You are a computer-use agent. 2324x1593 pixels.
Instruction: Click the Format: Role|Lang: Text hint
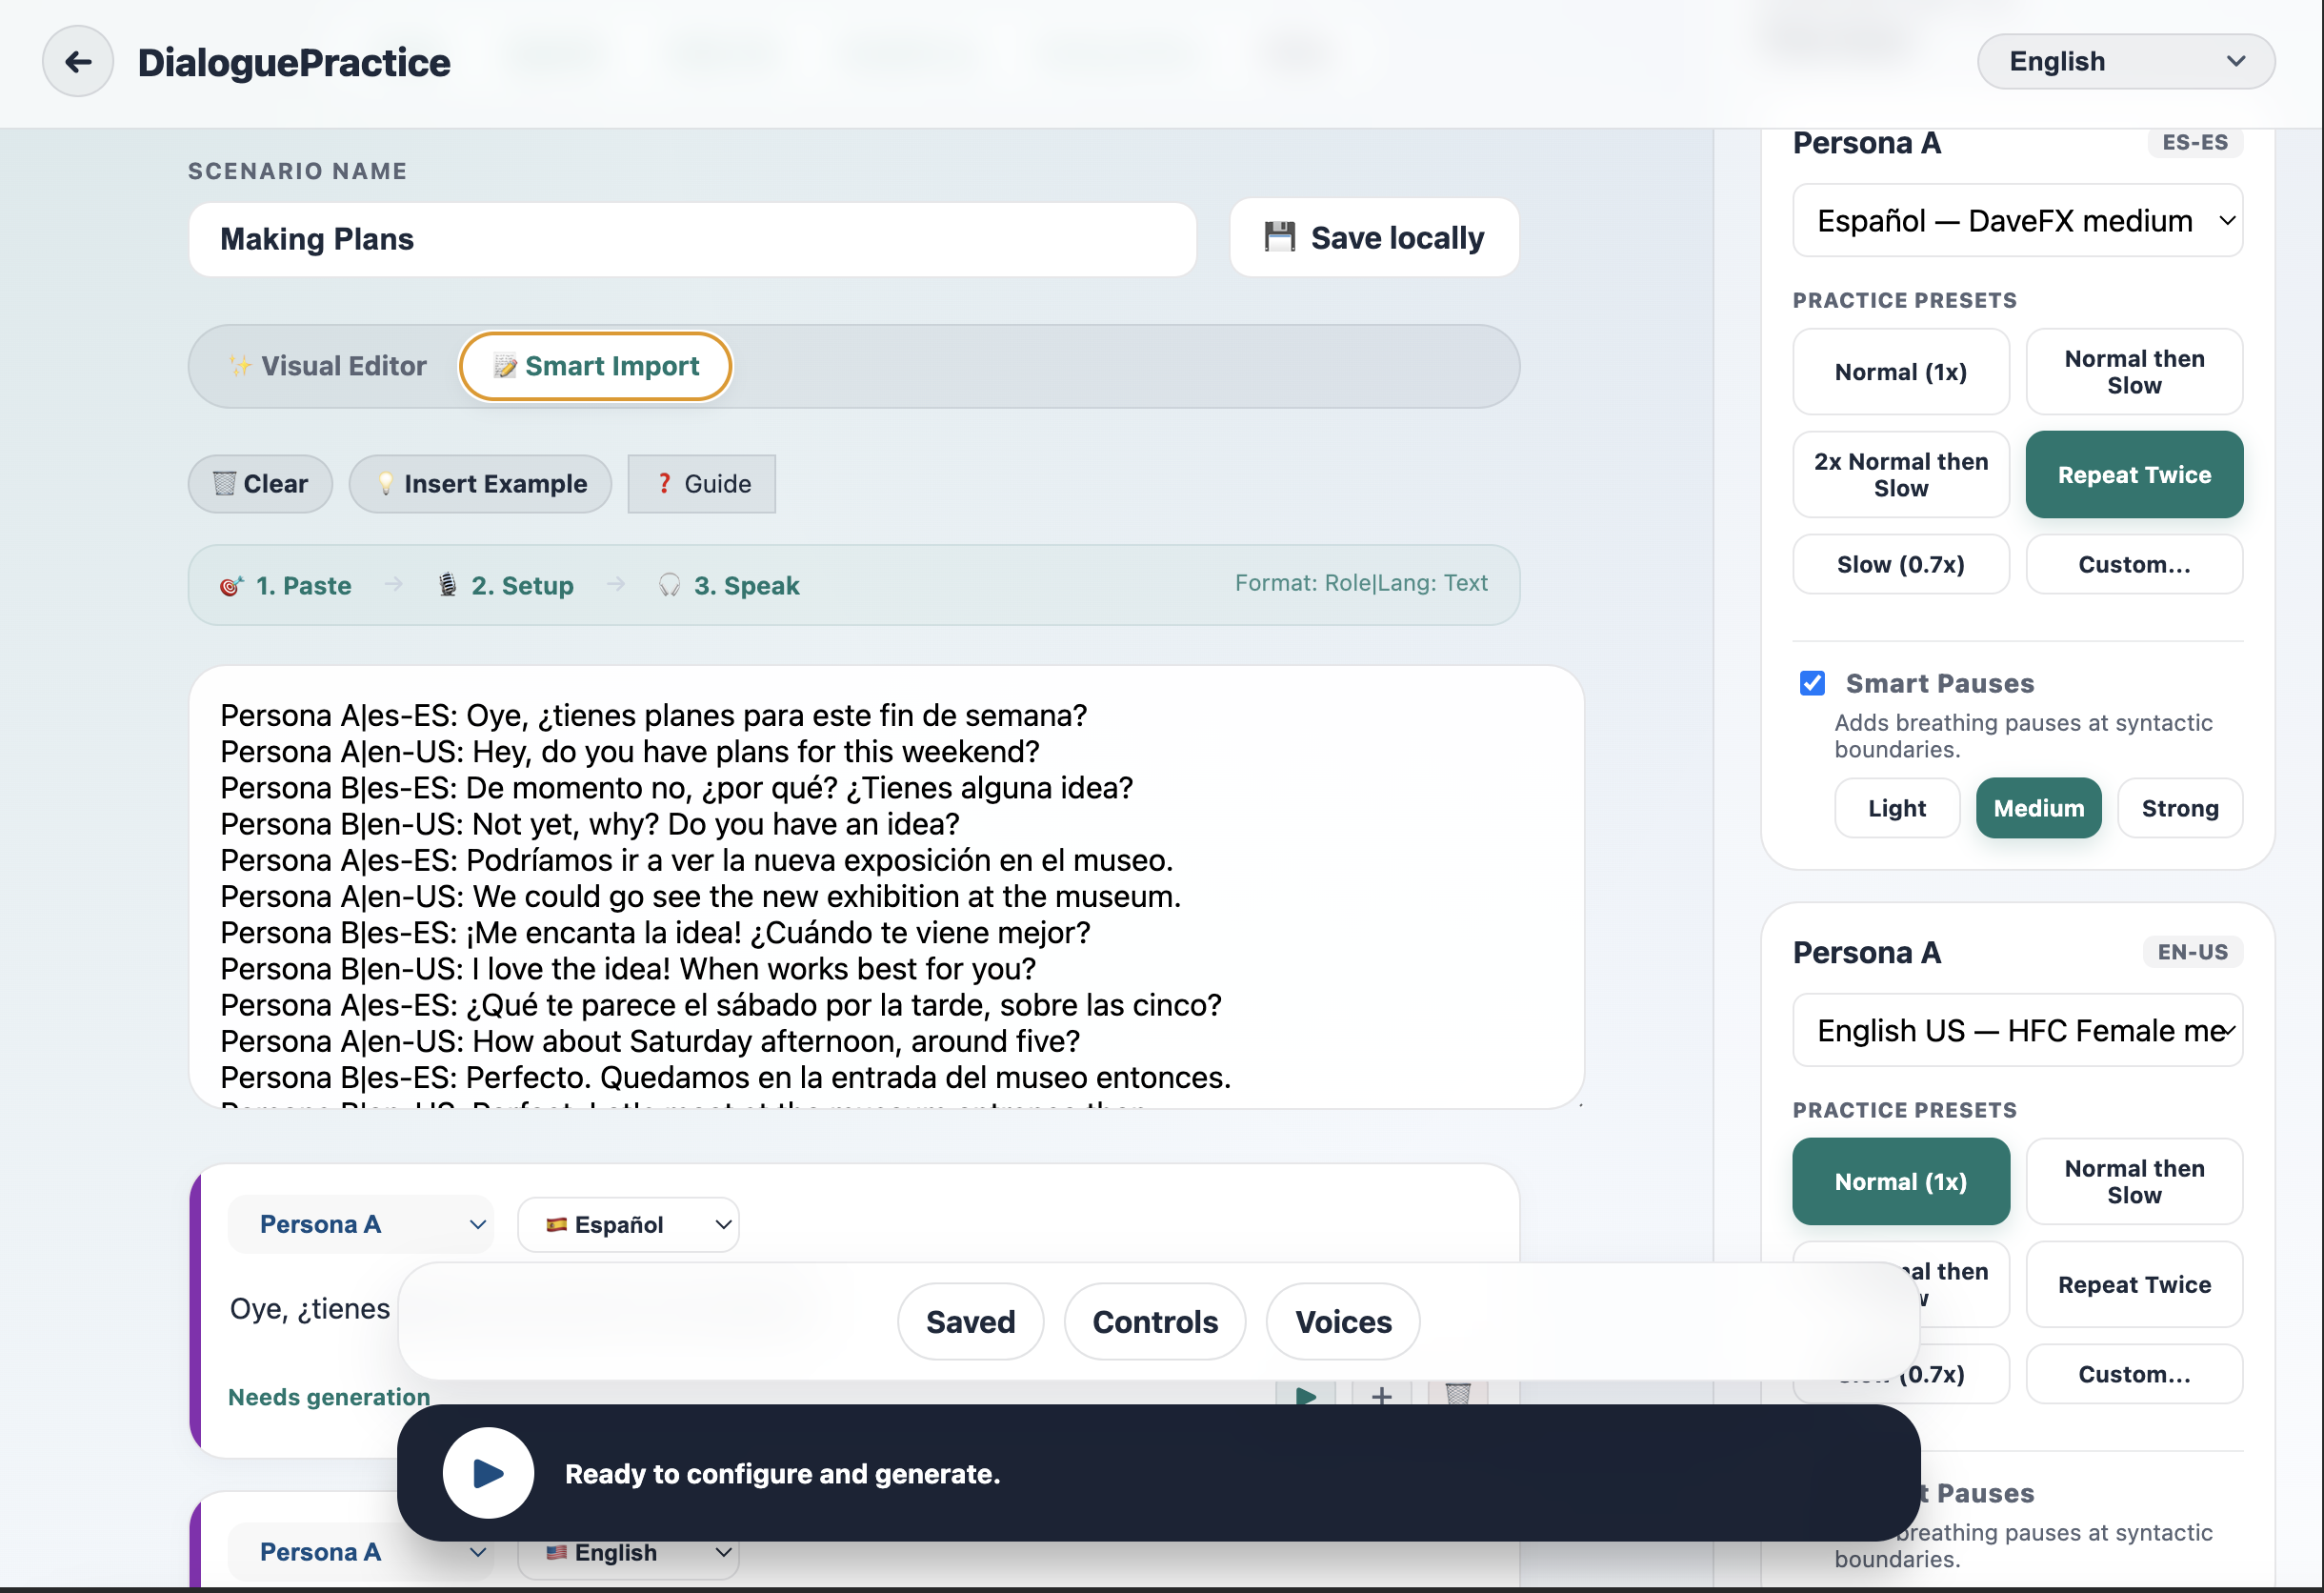pos(1361,583)
